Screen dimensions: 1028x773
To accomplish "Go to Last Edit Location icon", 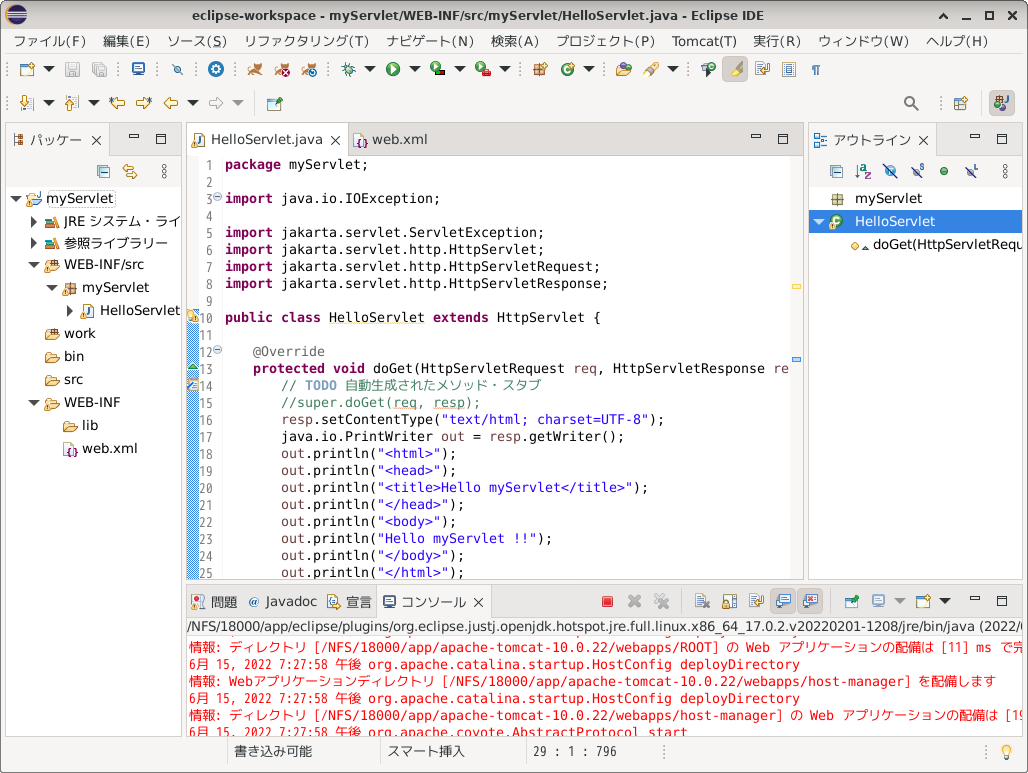I will click(x=117, y=103).
